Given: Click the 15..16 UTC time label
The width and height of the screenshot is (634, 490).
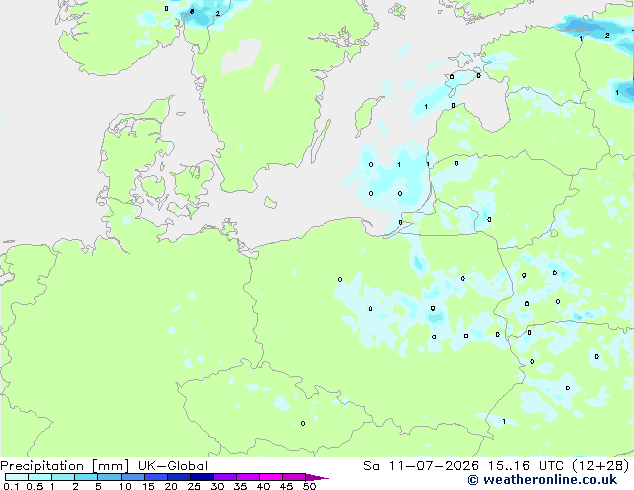Looking at the screenshot, I should click(x=525, y=466).
